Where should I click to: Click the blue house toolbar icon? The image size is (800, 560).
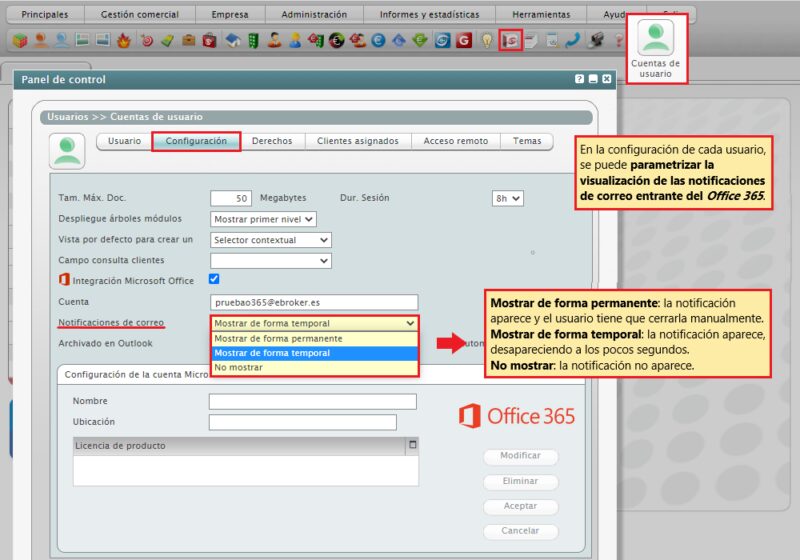233,40
